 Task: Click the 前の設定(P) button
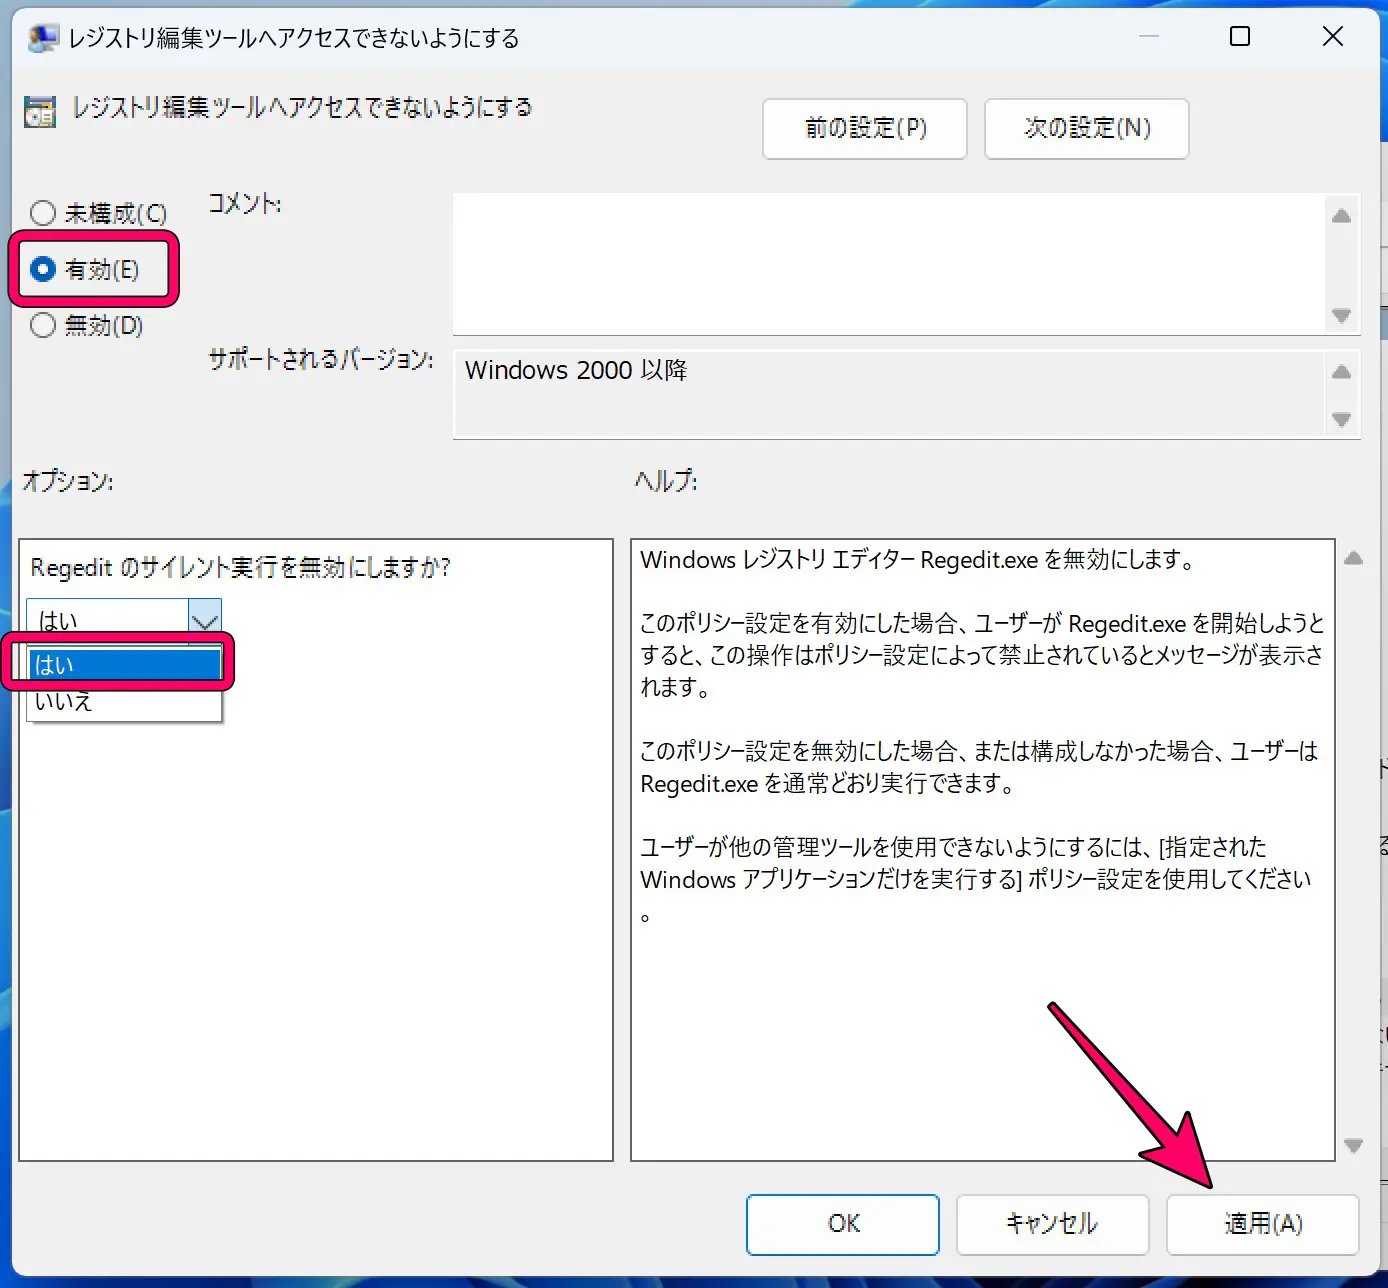865,128
